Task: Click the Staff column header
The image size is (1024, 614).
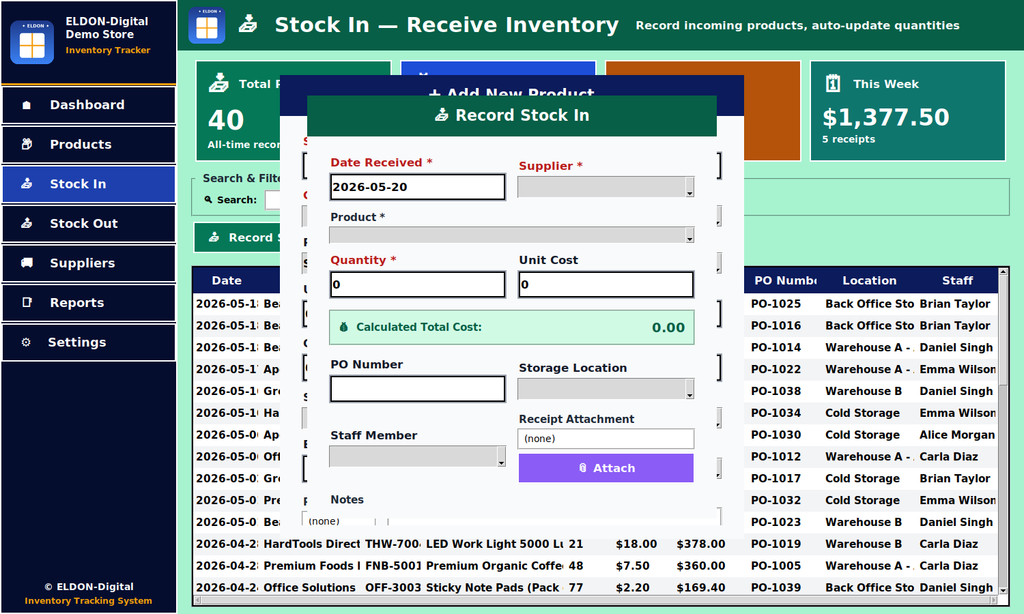Action: click(x=957, y=281)
